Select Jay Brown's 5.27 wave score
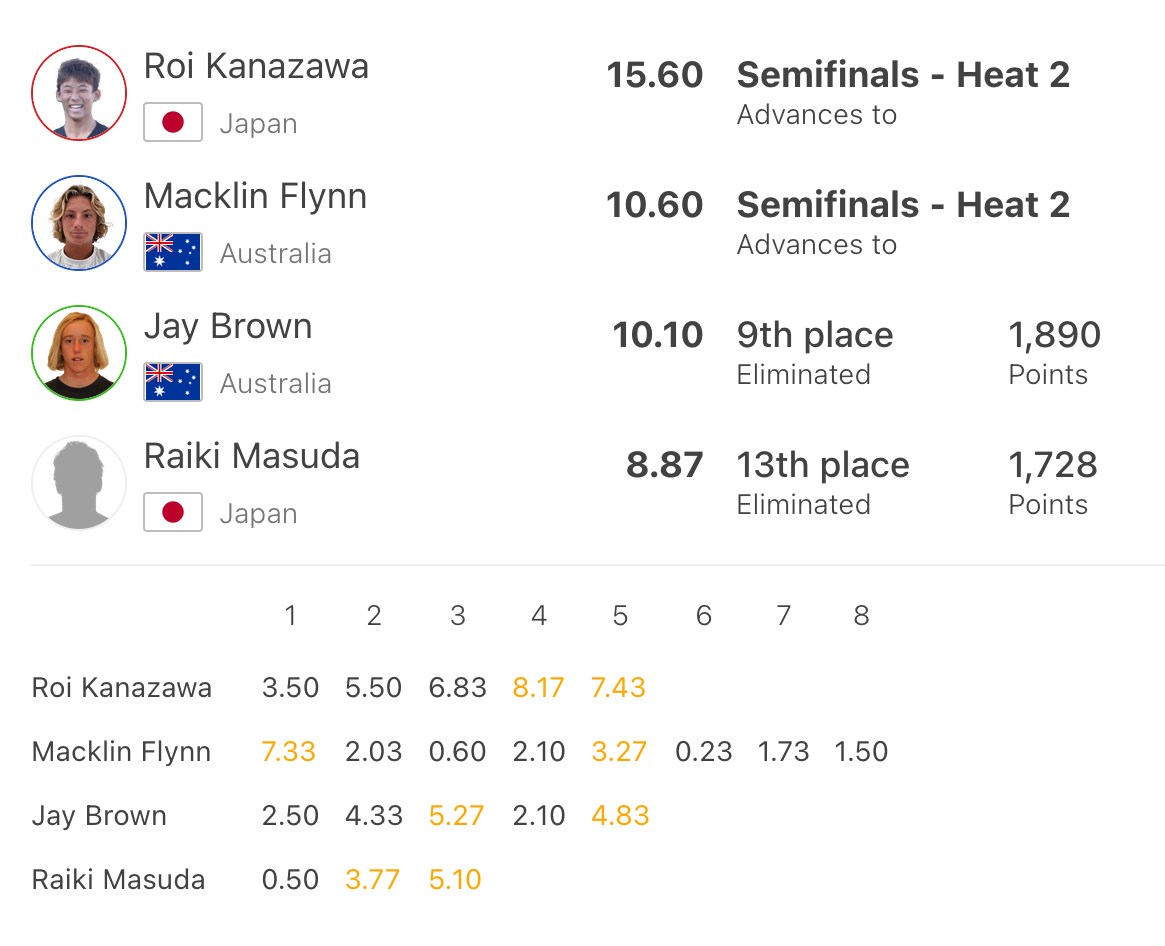This screenshot has height=946, width=1165. [x=456, y=816]
